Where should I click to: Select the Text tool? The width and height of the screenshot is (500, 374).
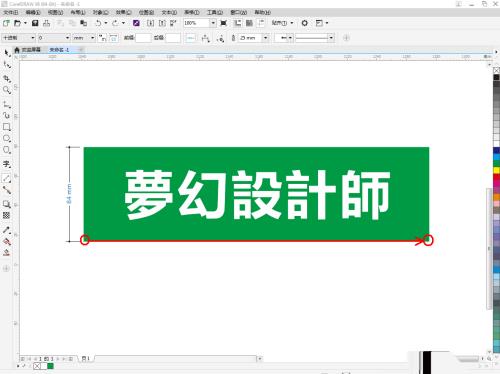click(x=7, y=164)
